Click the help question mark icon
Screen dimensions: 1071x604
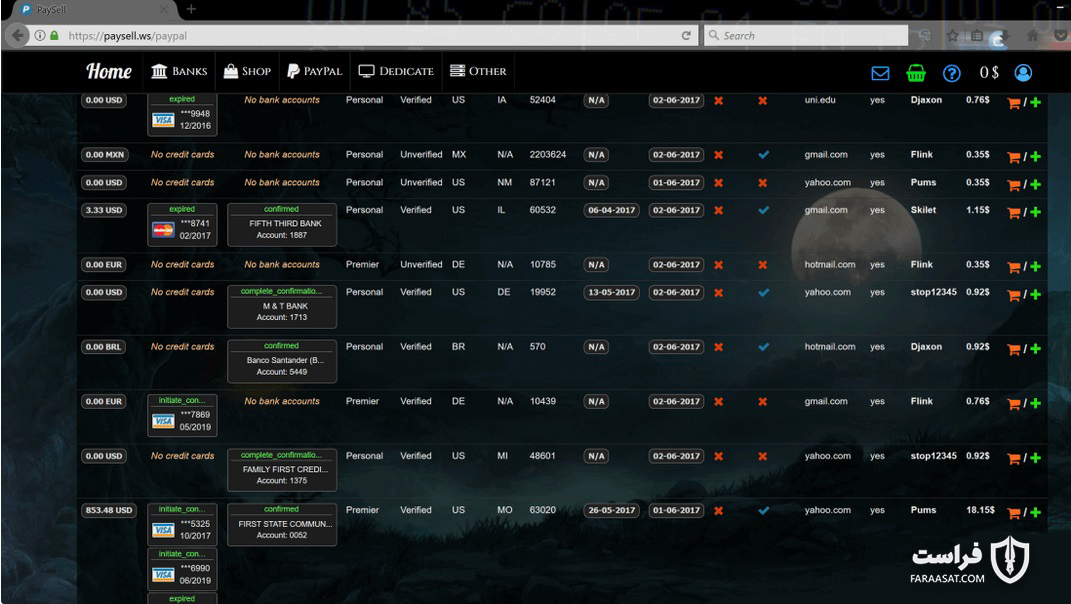coord(951,73)
